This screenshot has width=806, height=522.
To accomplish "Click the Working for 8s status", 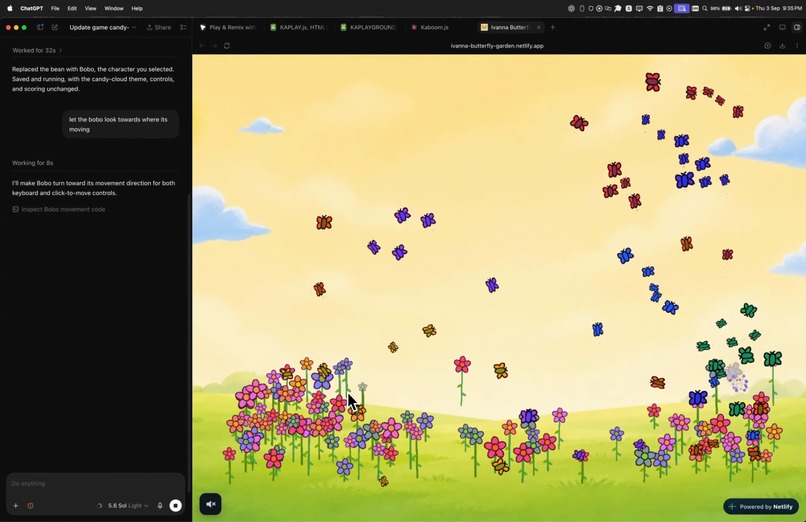I will tap(32, 163).
